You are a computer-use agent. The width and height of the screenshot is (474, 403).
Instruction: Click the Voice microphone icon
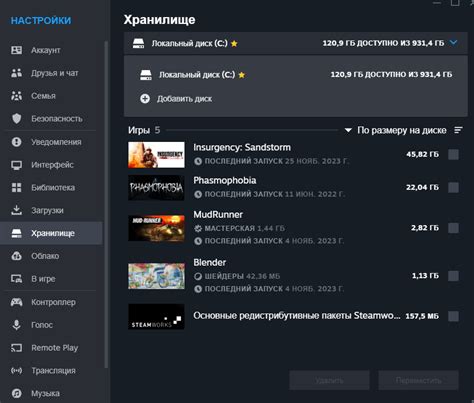pos(16,325)
